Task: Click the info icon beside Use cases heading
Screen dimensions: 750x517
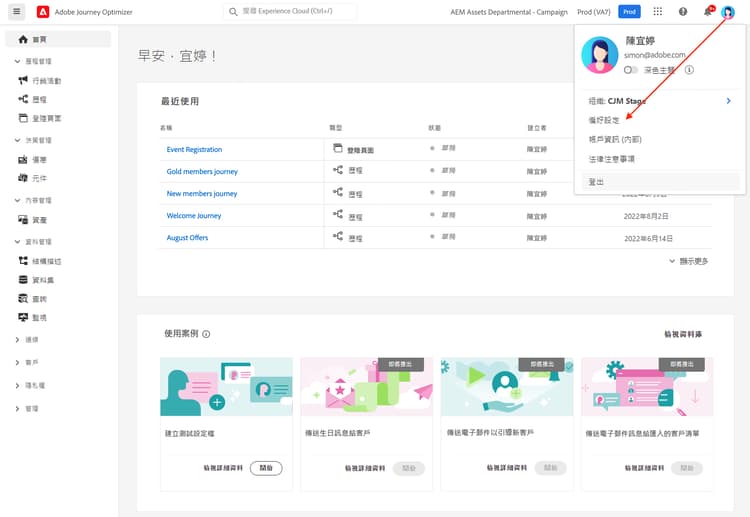Action: click(x=206, y=334)
